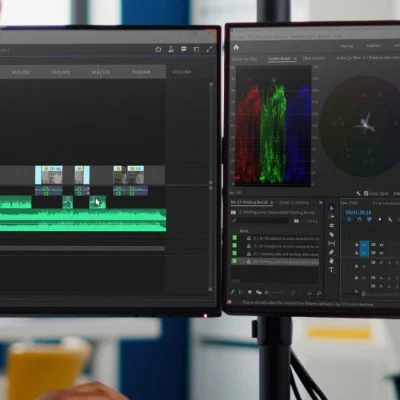Toggle lock on lower video track
This screenshot has height=400, width=400.
pos(356,253)
